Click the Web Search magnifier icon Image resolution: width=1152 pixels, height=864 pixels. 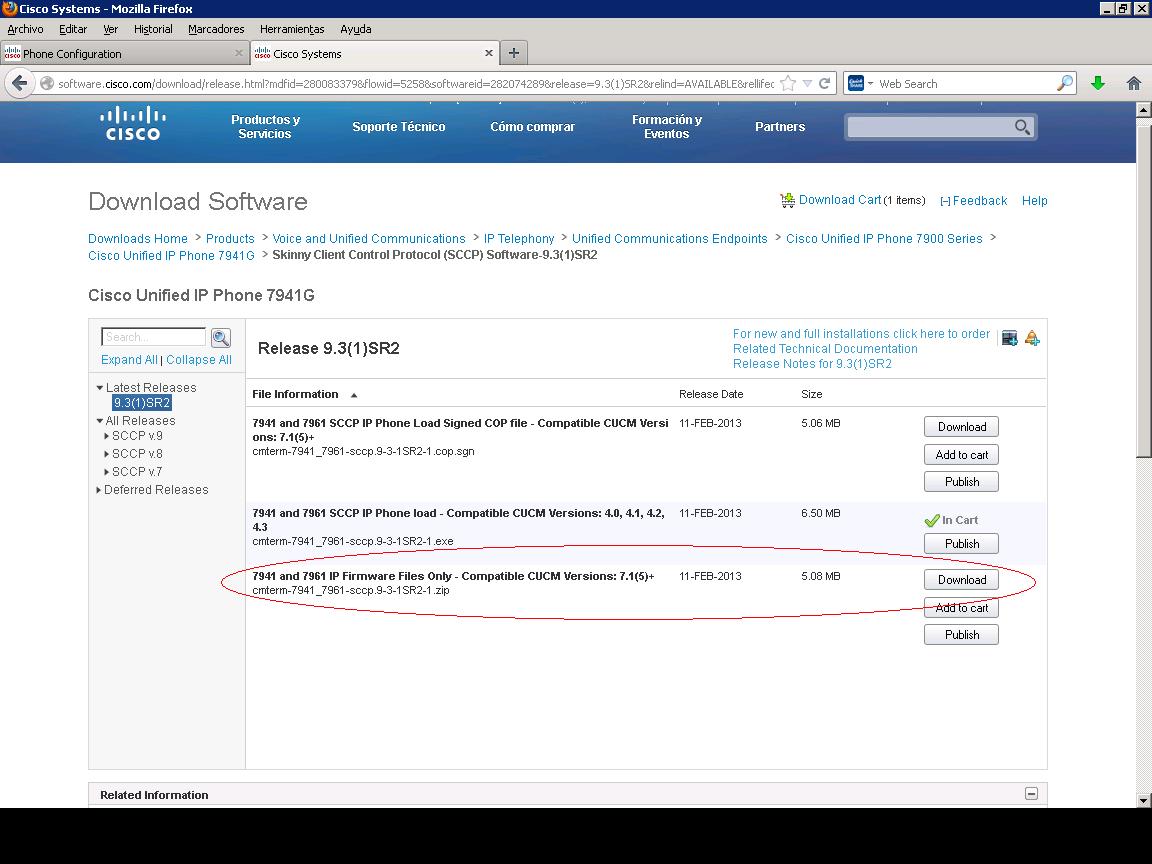[x=1065, y=83]
